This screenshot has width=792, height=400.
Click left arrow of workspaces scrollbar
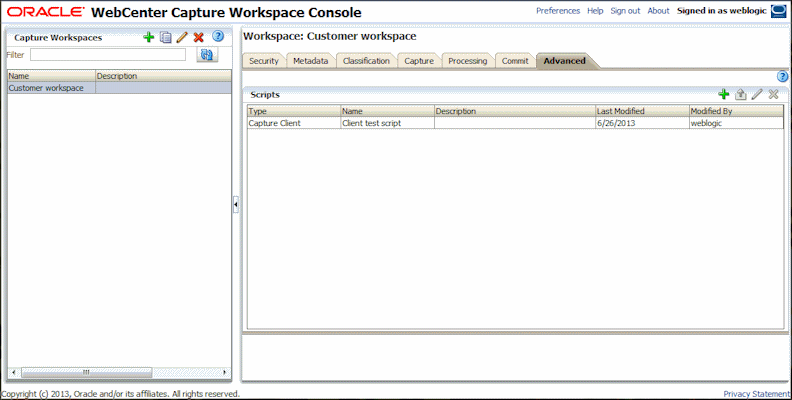(13, 372)
